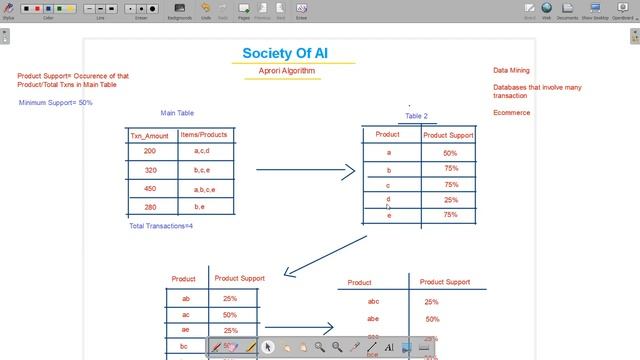
Task: Select the Zoom in magnifier tool
Action: 320,347
